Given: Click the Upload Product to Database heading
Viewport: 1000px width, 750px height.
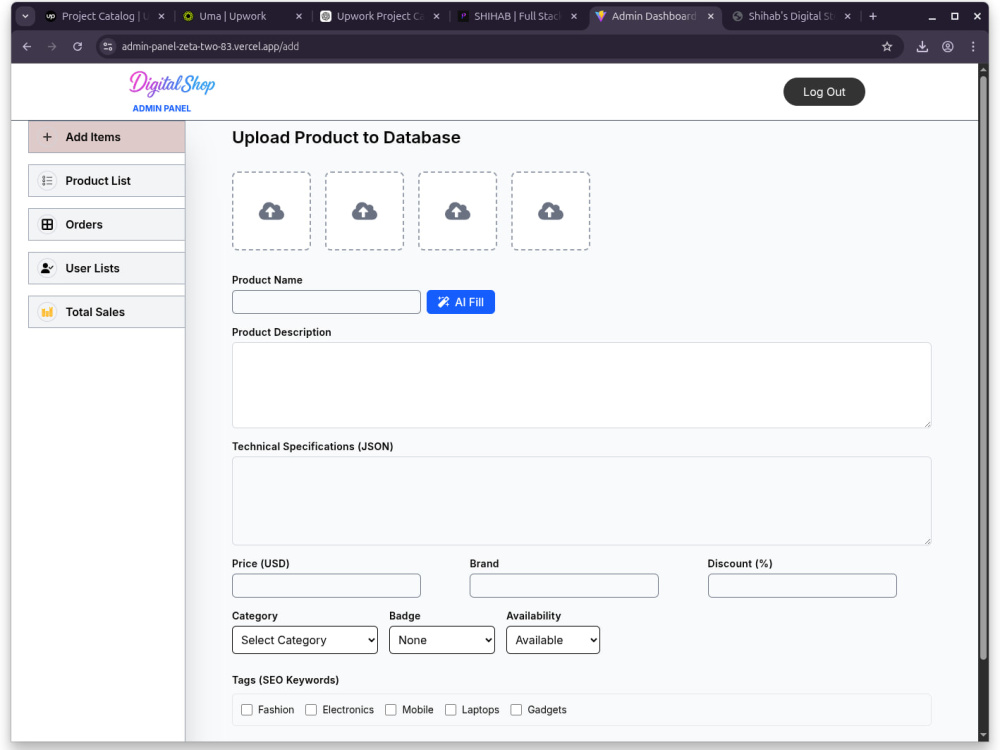Looking at the screenshot, I should pos(346,137).
